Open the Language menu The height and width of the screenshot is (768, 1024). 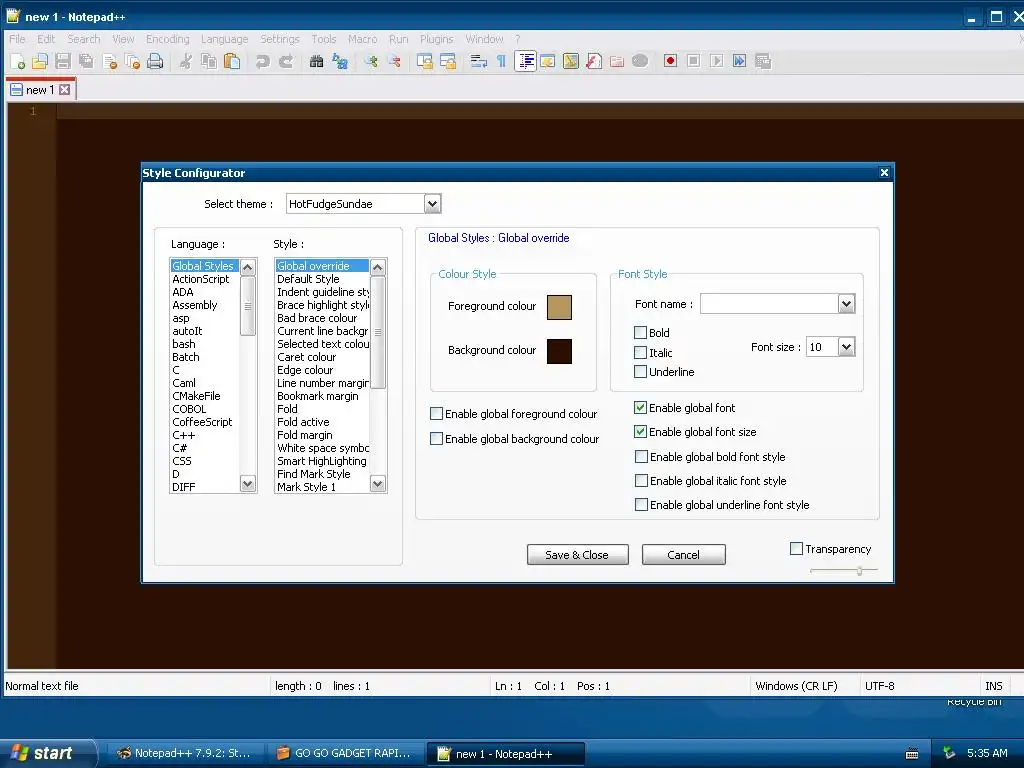(224, 39)
